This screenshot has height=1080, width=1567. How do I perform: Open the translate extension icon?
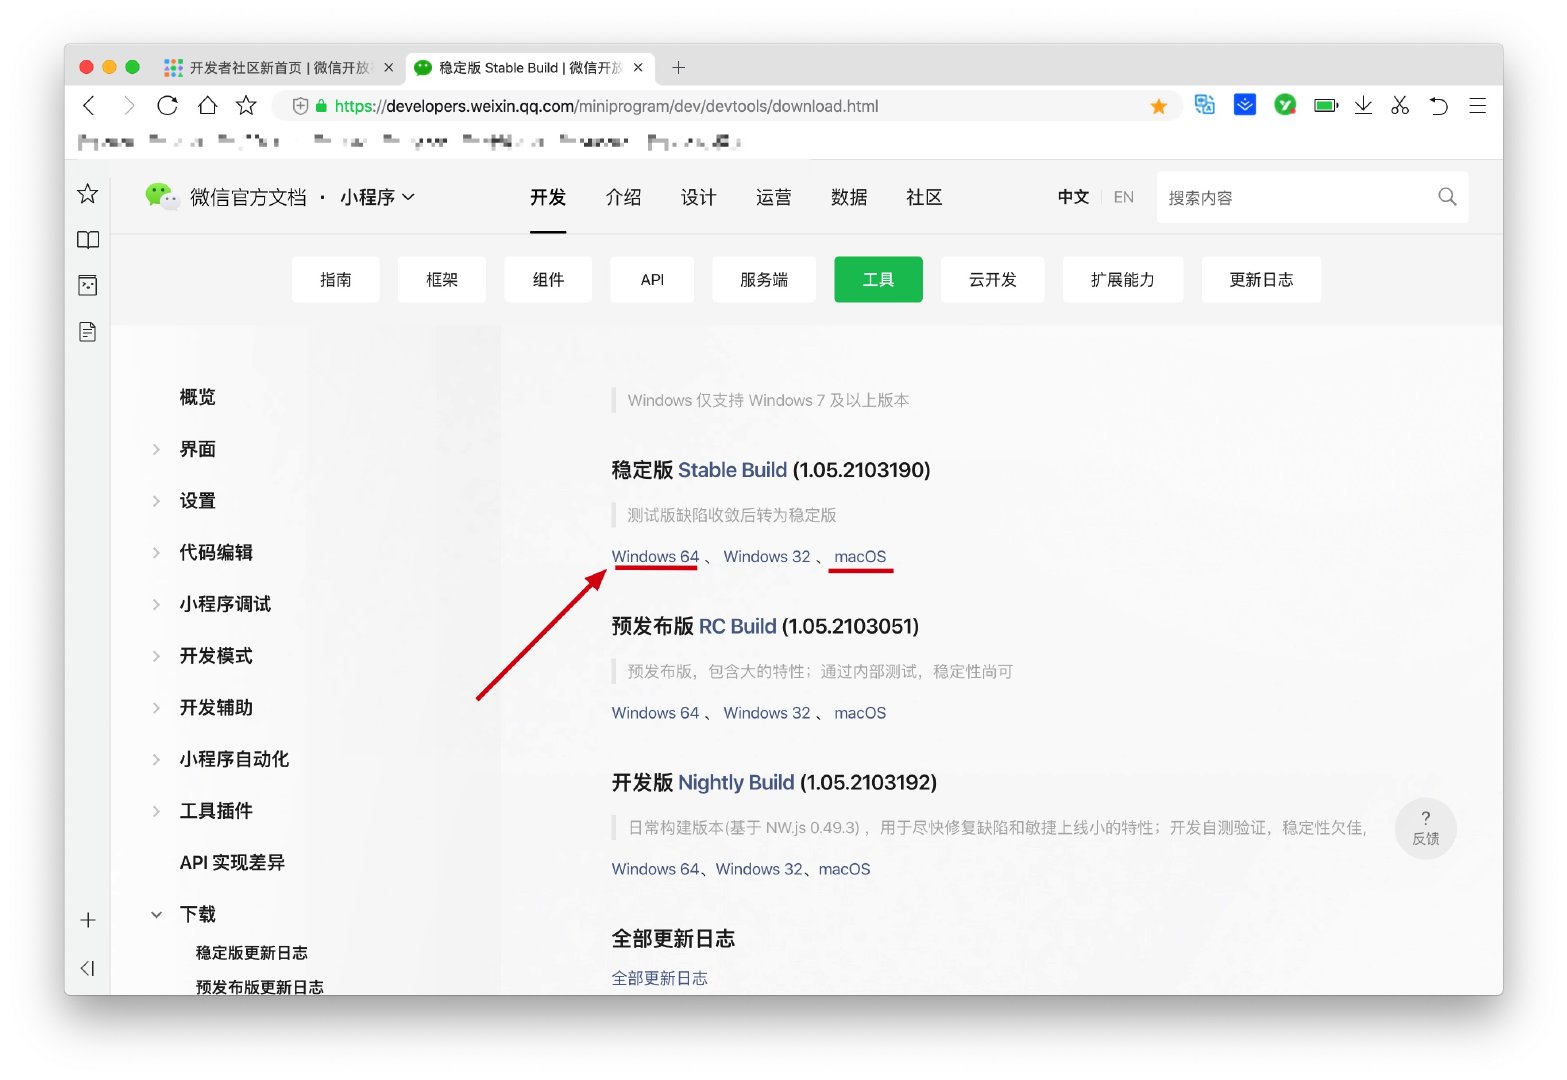pyautogui.click(x=1204, y=105)
